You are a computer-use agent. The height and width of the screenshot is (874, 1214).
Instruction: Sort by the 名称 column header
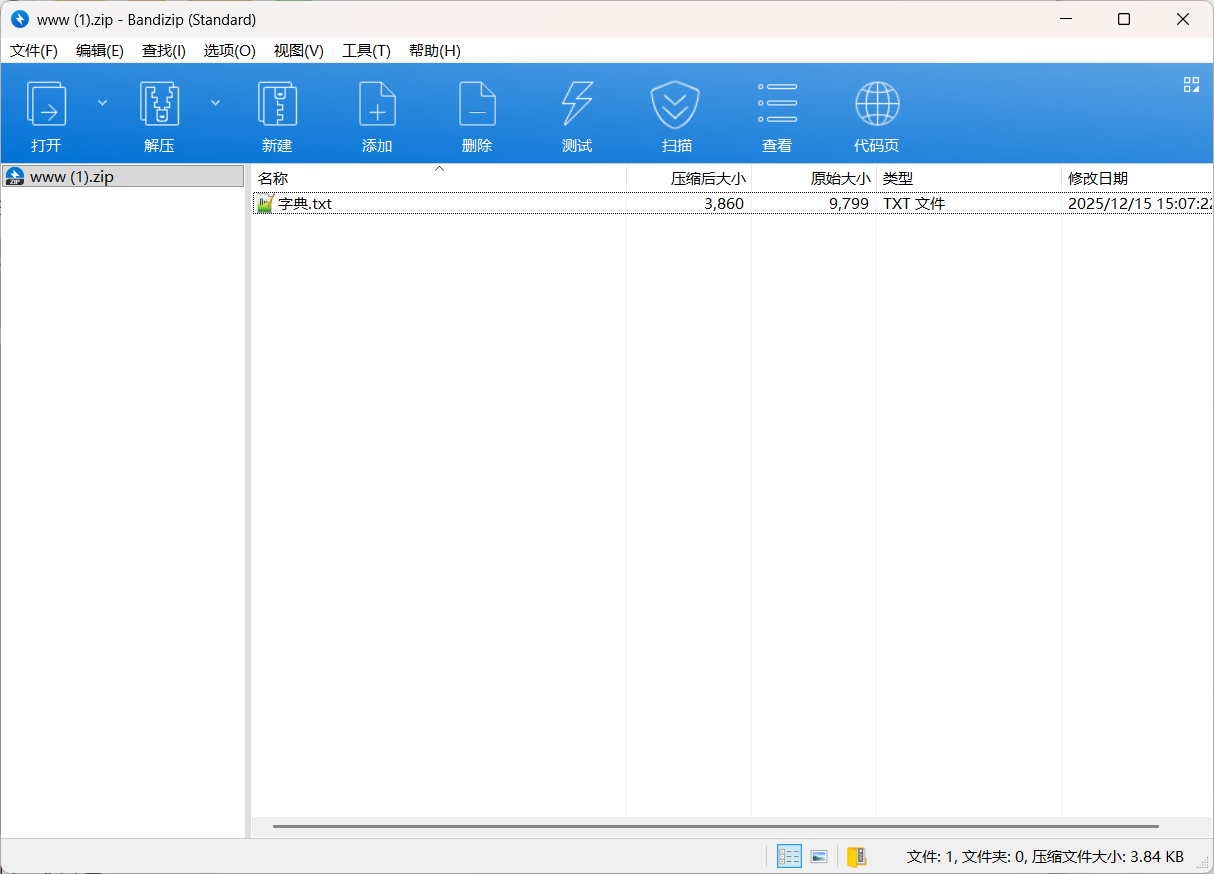pos(439,179)
